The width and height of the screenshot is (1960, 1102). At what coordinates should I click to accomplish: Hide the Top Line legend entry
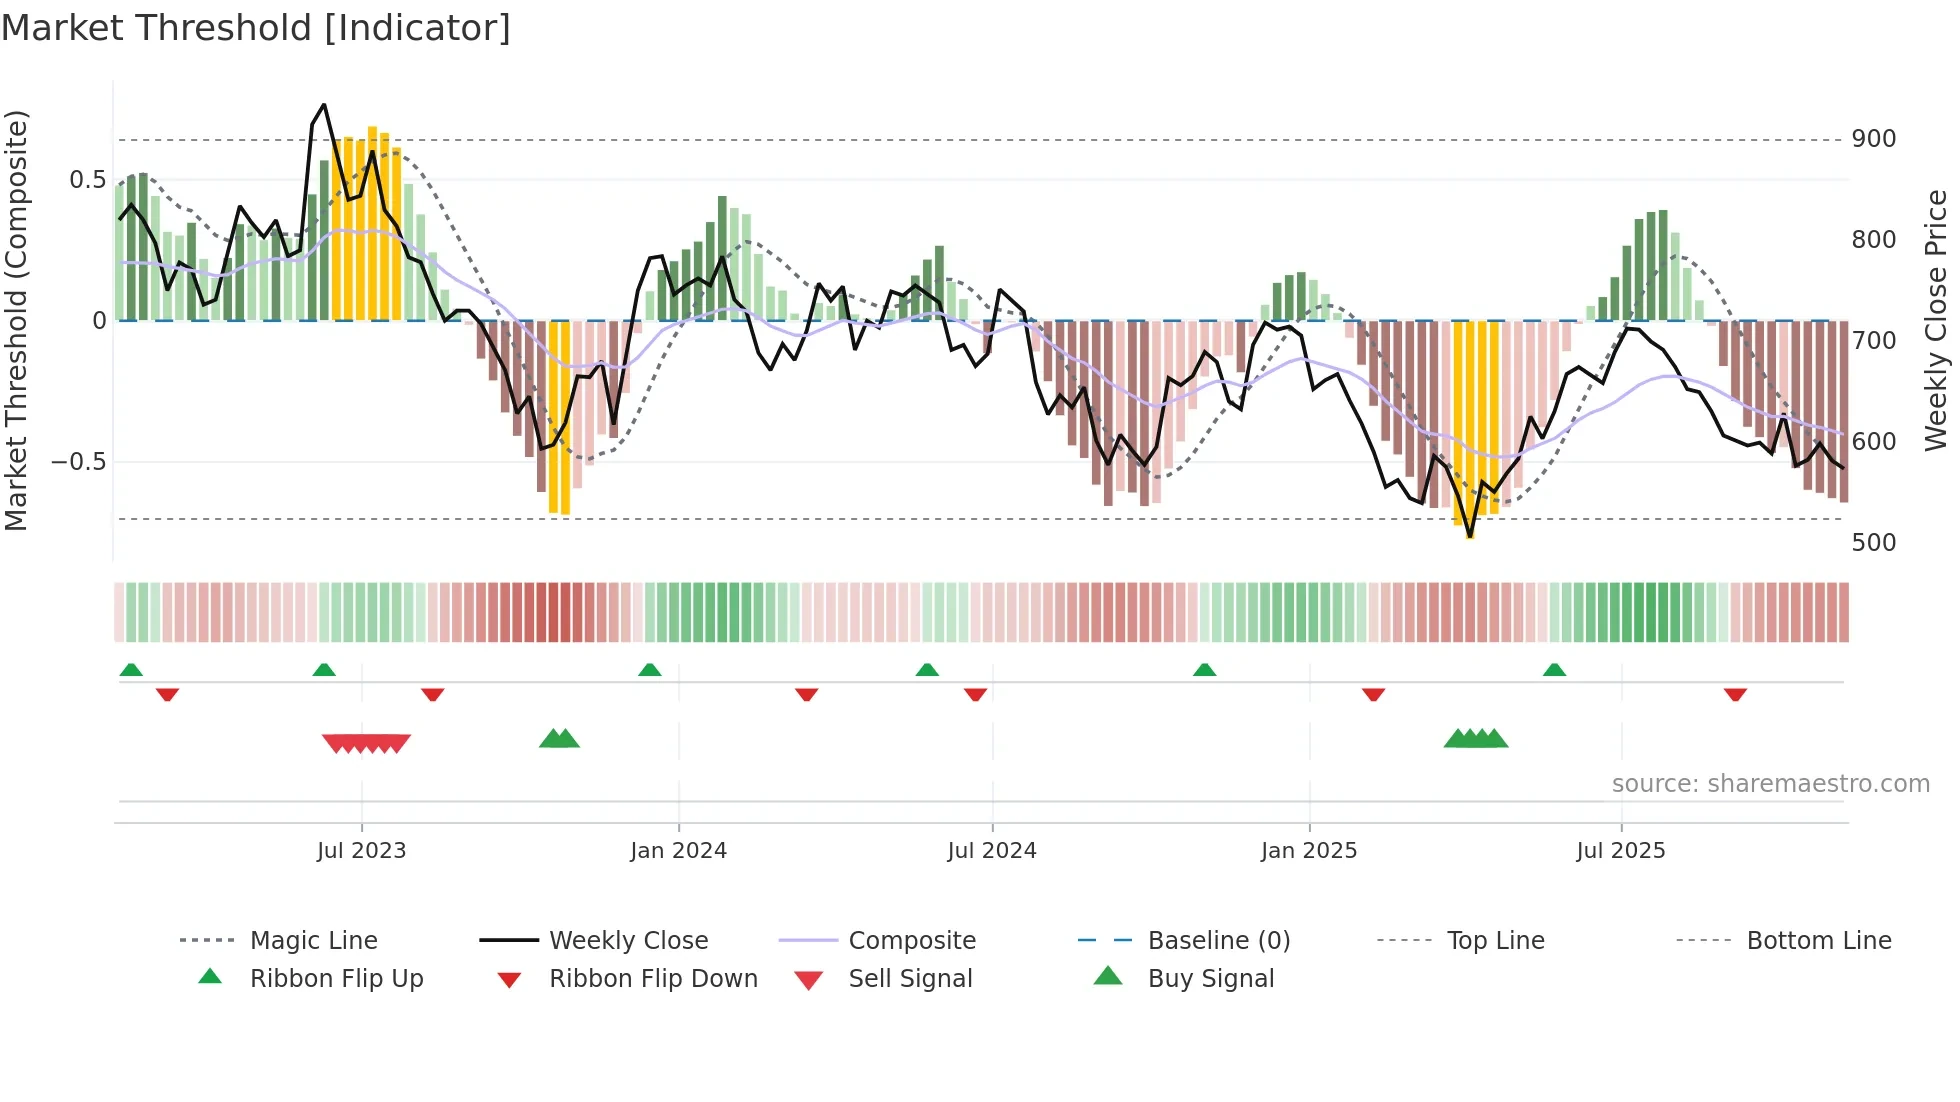tap(1495, 941)
